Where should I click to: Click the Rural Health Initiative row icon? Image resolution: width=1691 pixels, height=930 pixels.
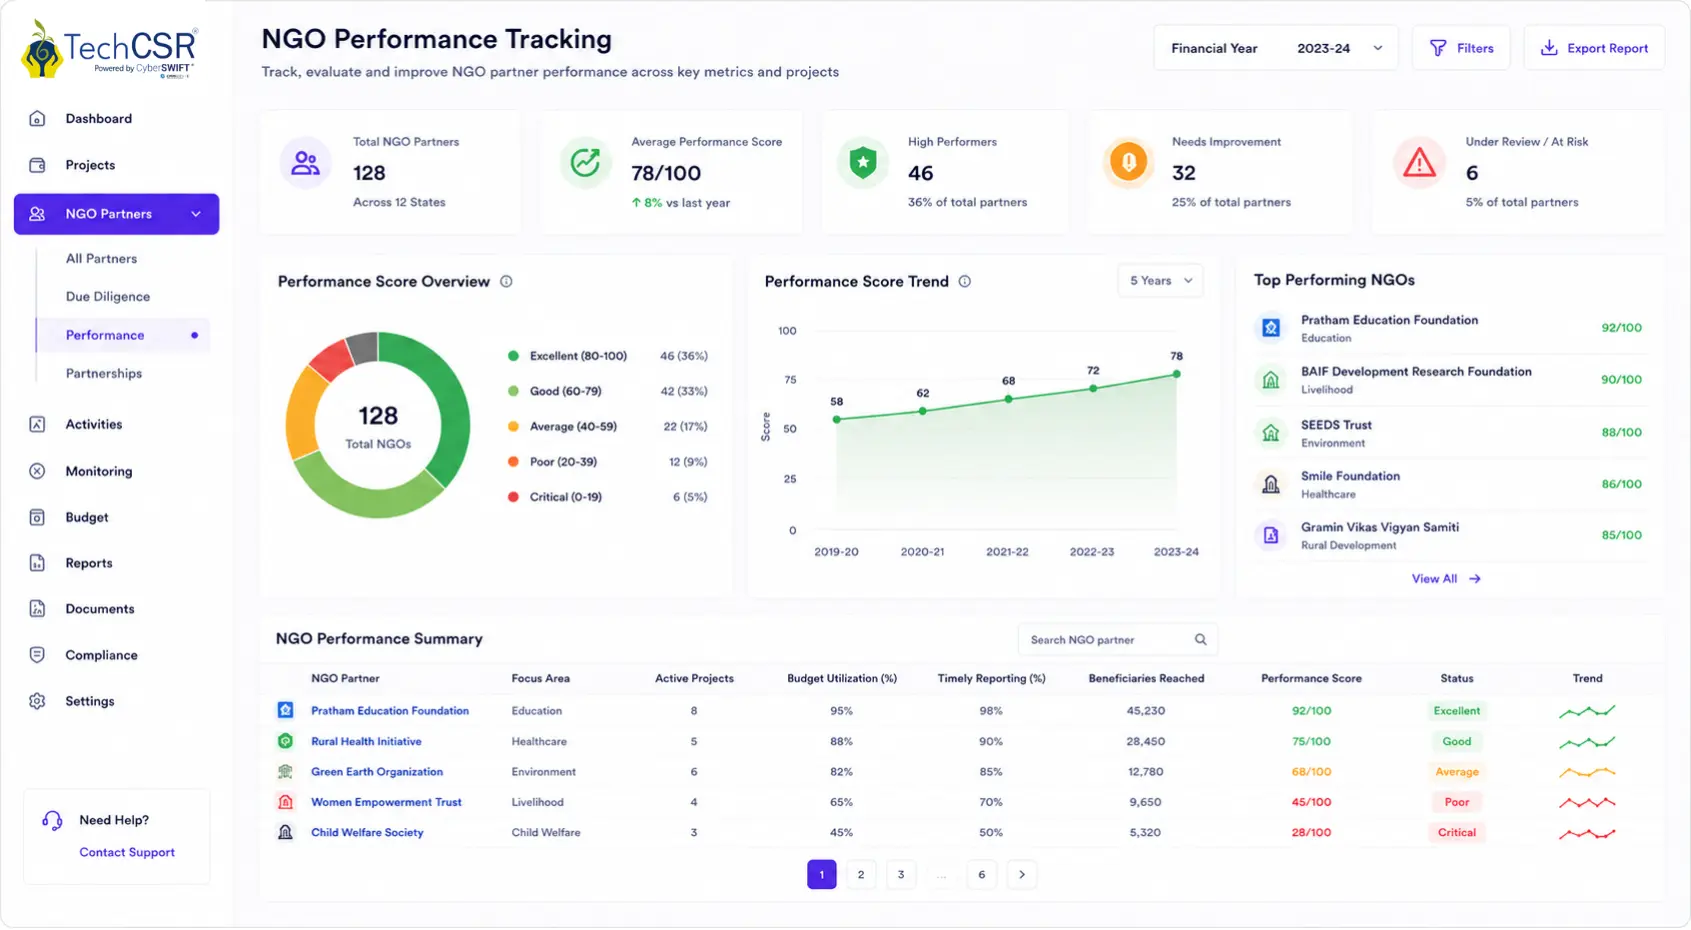(x=285, y=742)
